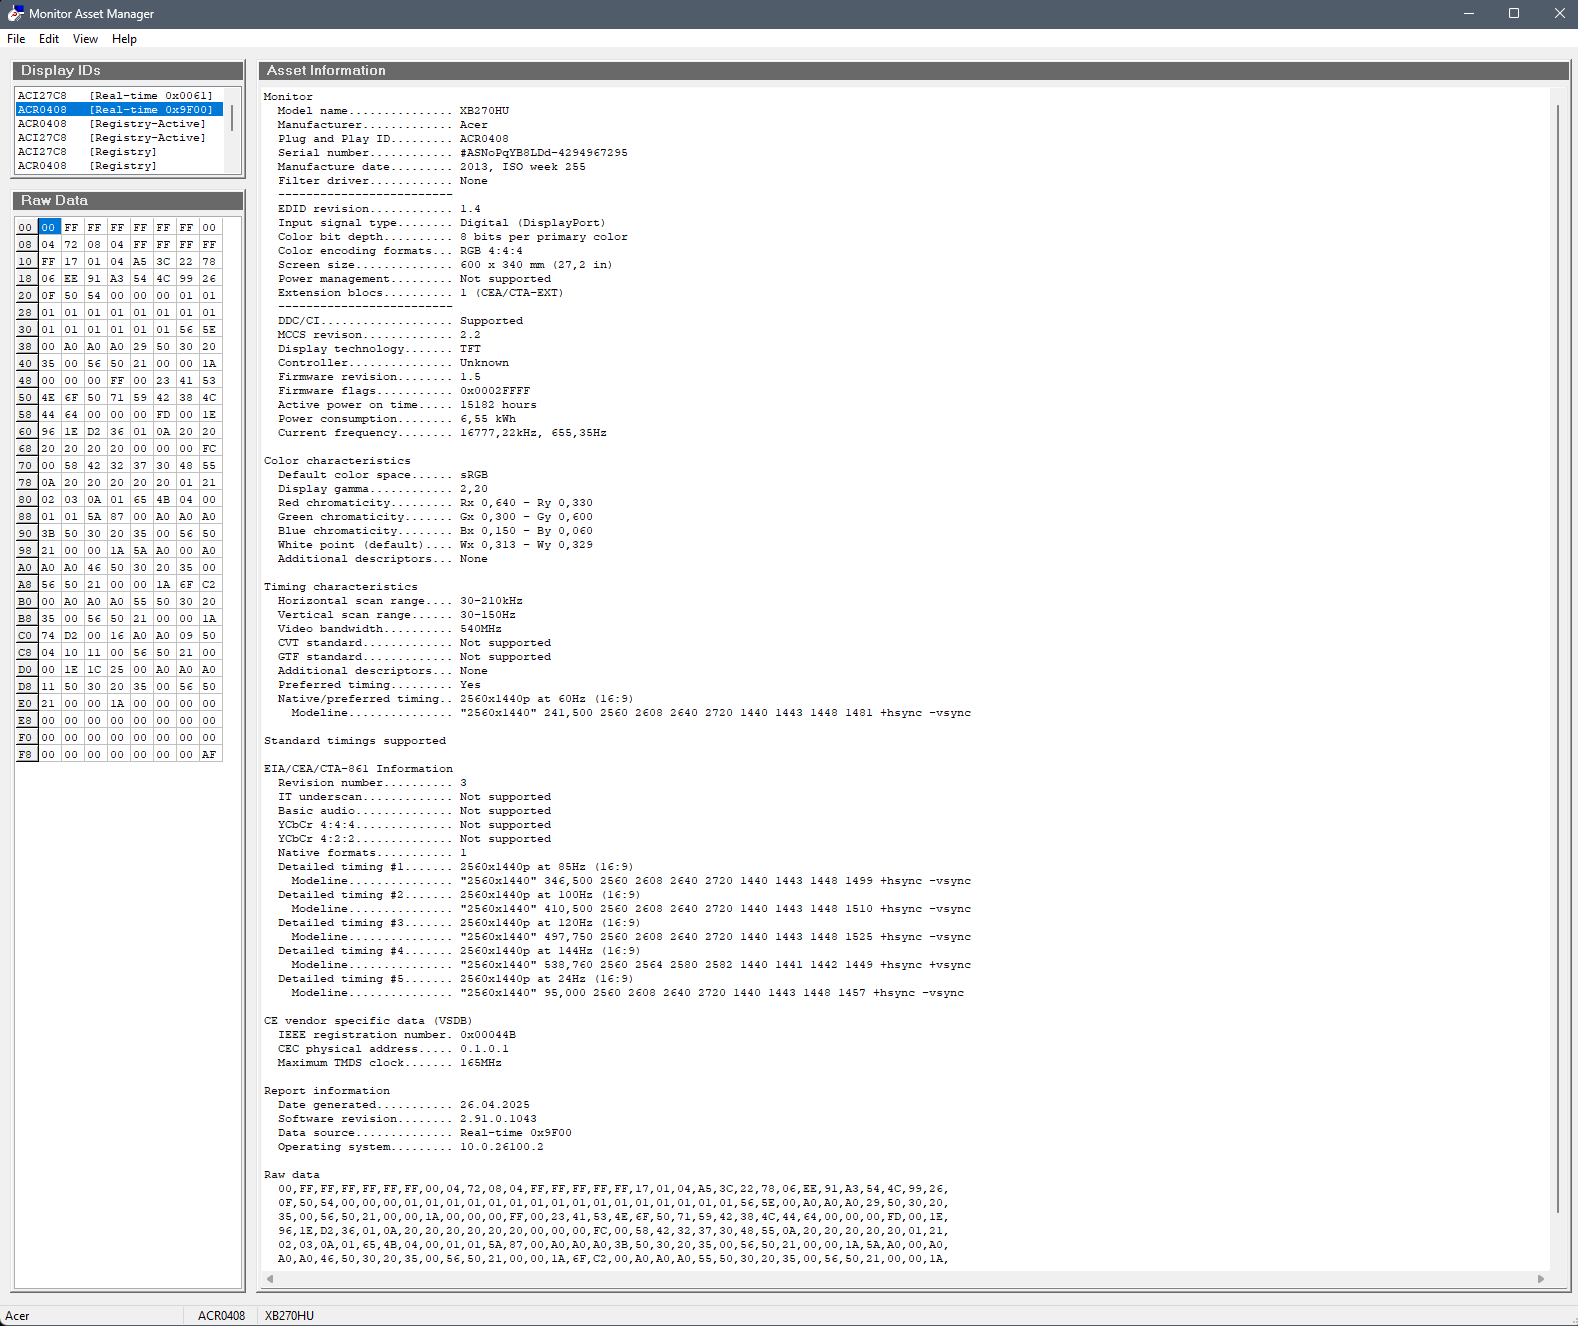Select ACR0408 Registry display entry
This screenshot has height=1326, width=1578.
click(x=119, y=166)
